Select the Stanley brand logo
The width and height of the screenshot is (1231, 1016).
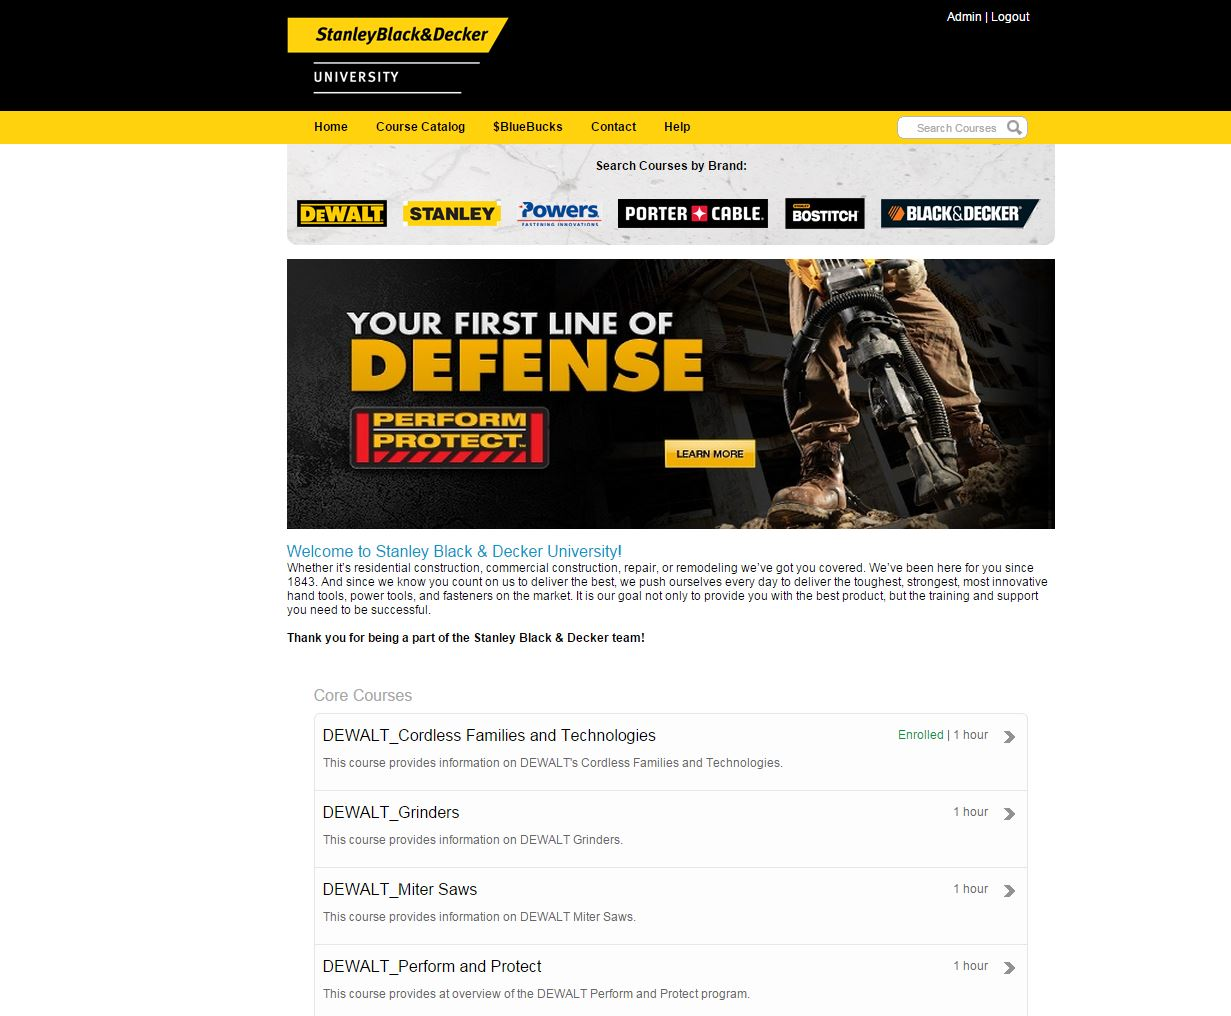[x=452, y=213]
